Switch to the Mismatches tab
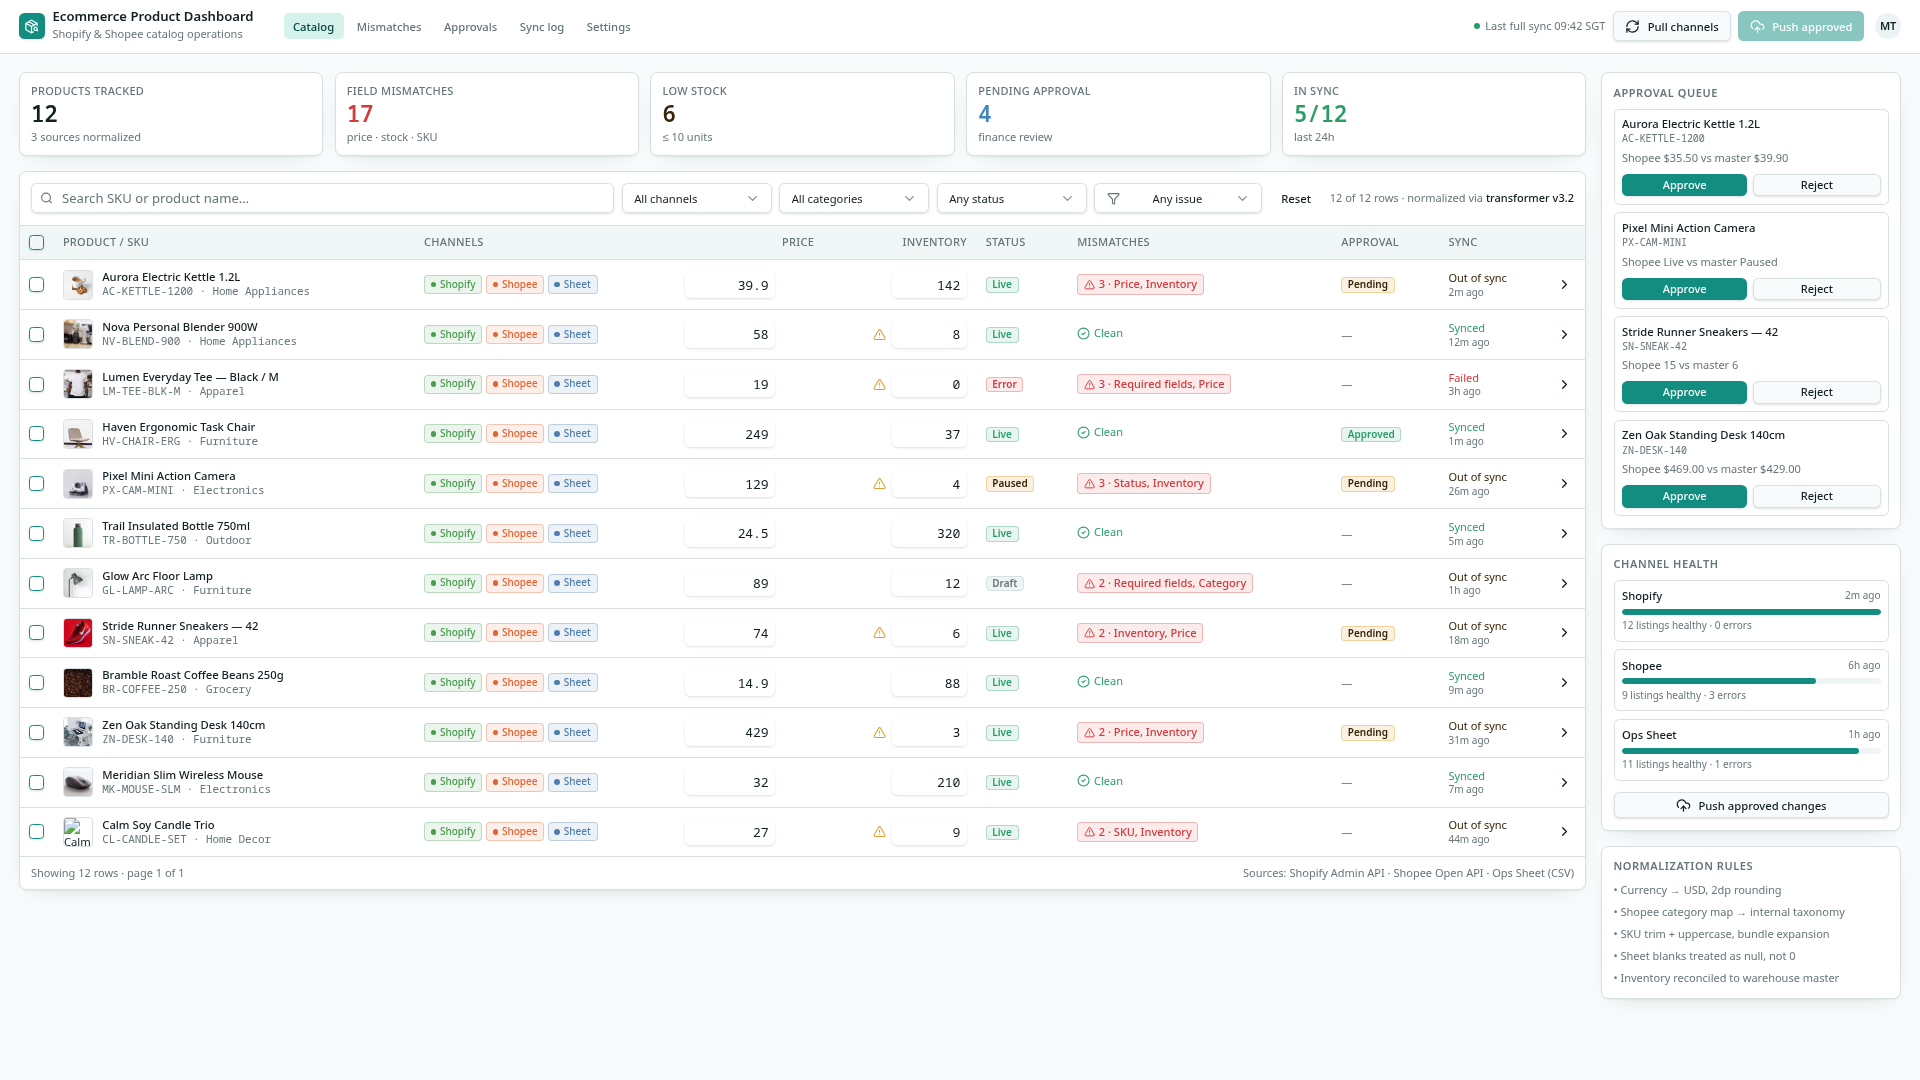1920x1080 pixels. click(x=389, y=27)
